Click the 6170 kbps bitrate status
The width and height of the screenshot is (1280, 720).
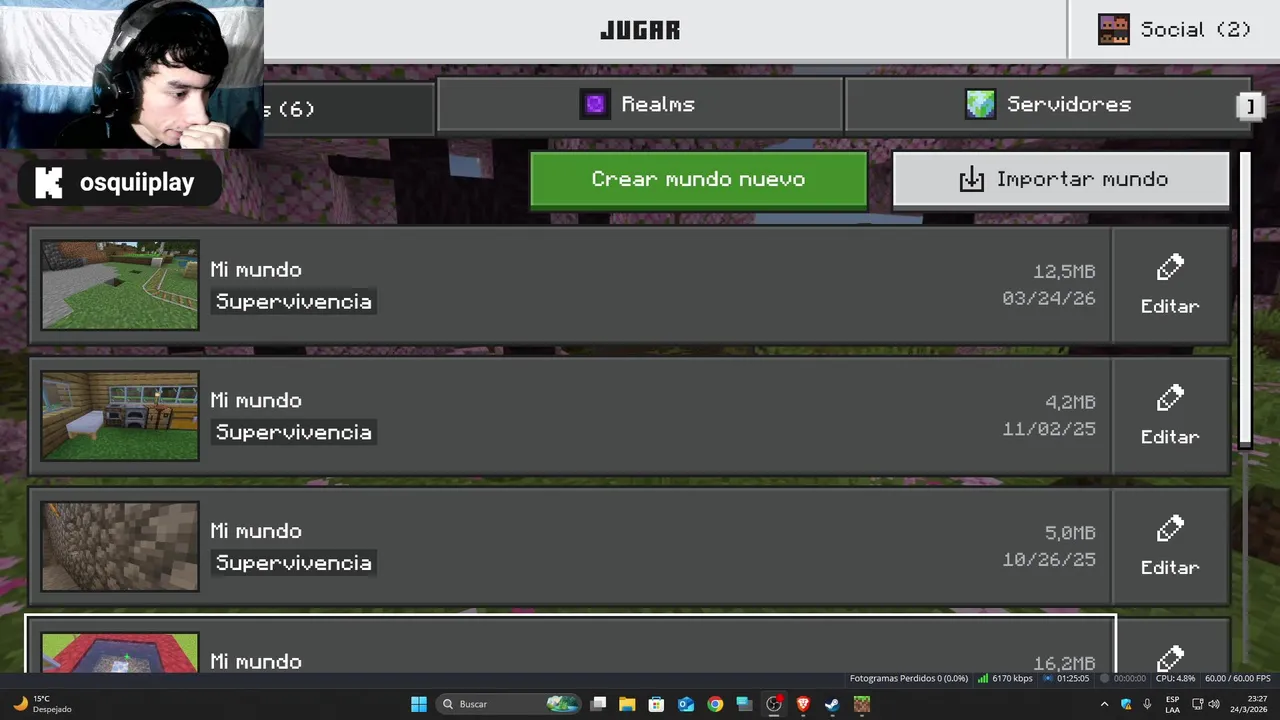click(1006, 678)
